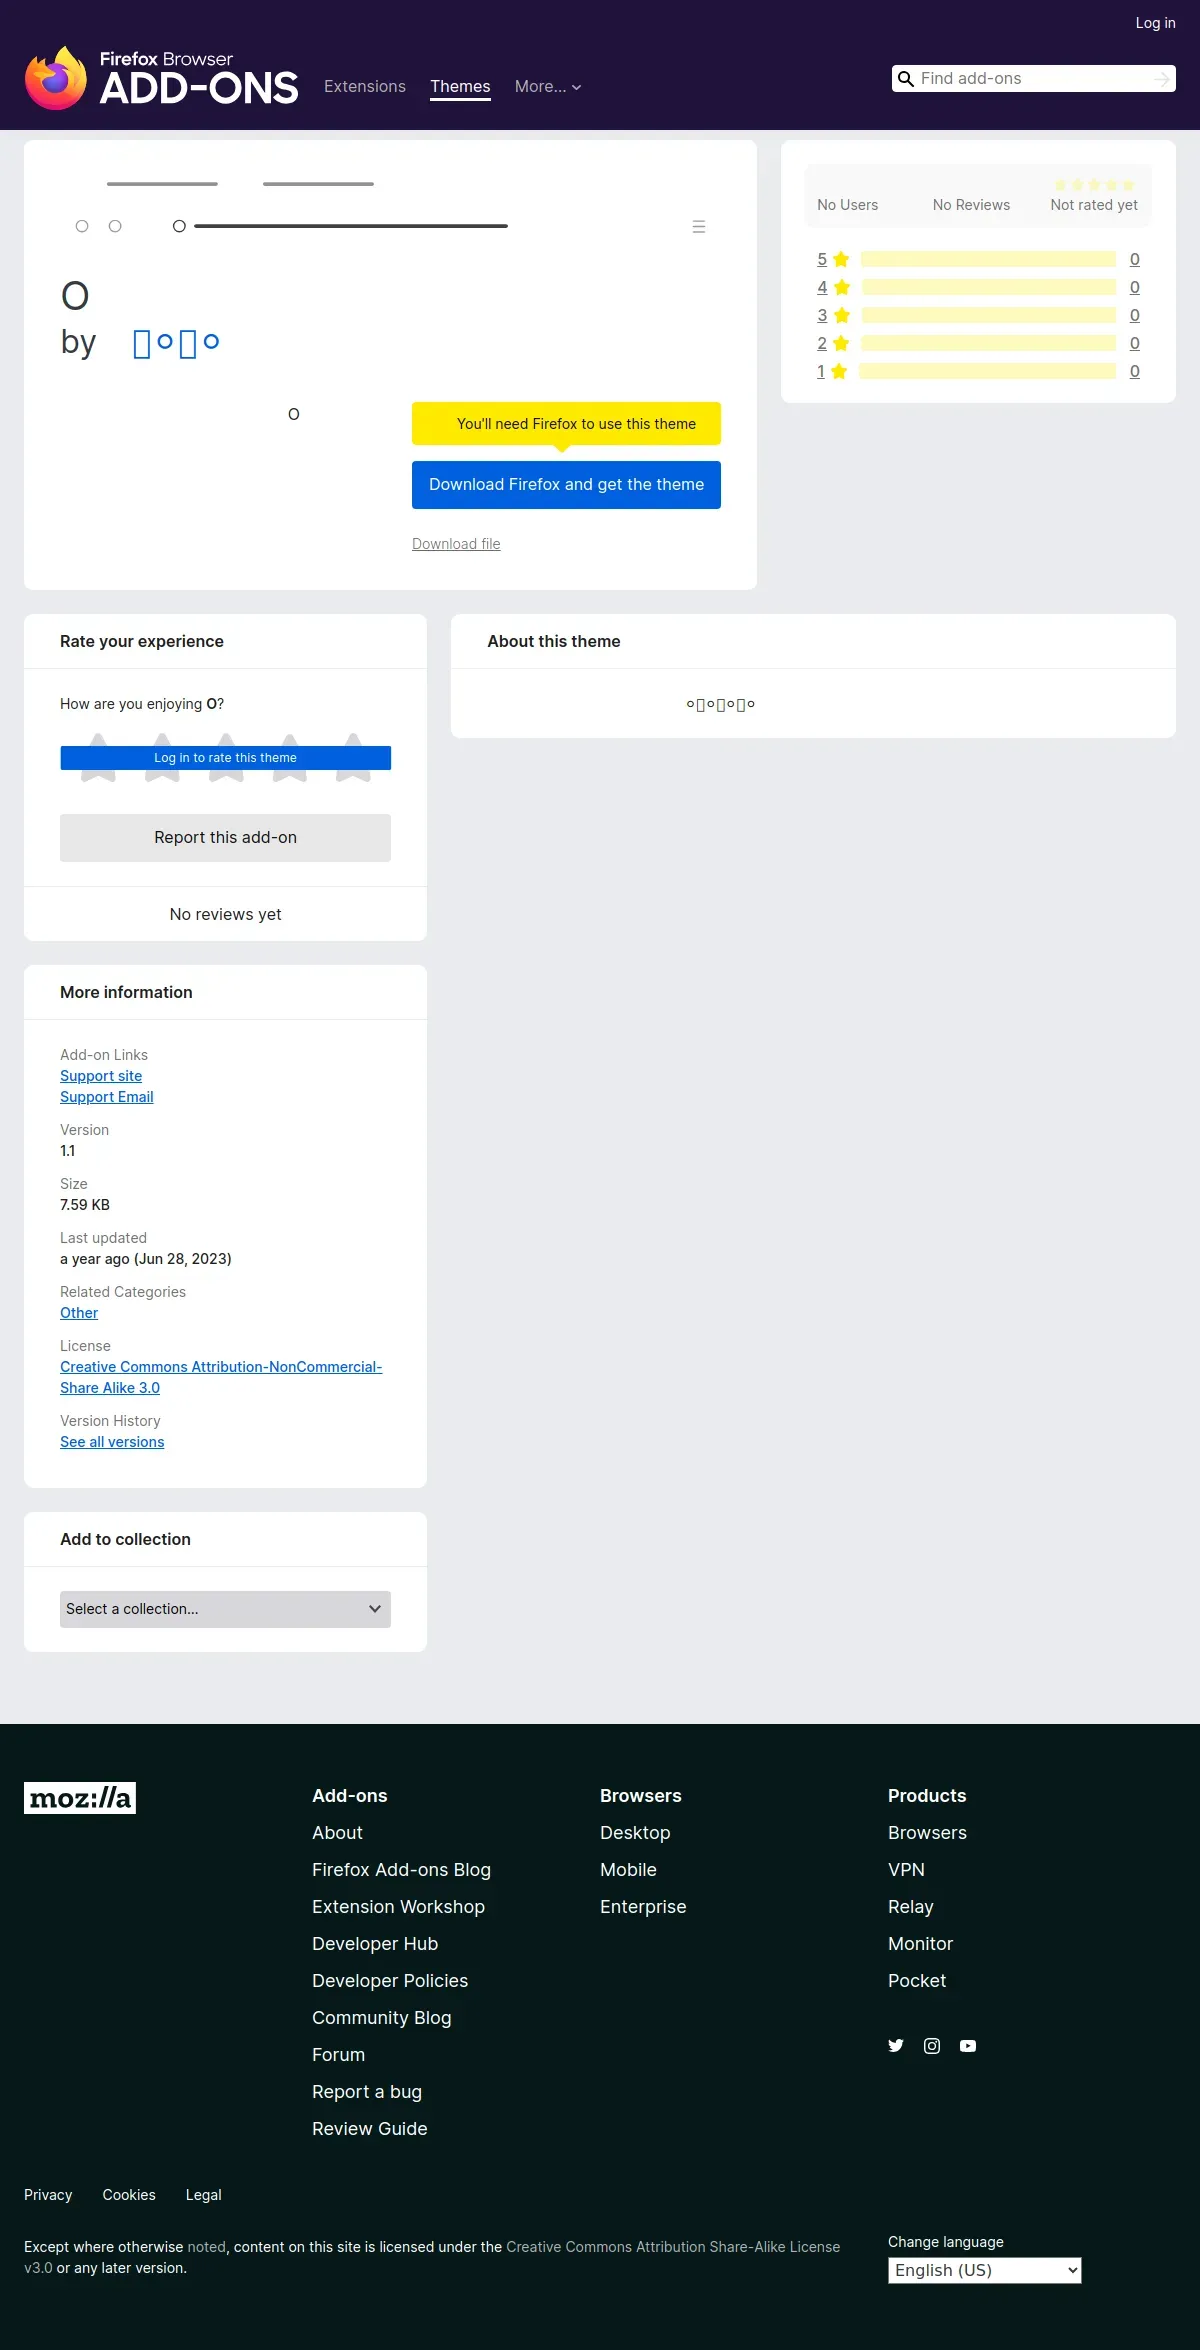
Task: Click the Download file link
Action: tap(456, 544)
